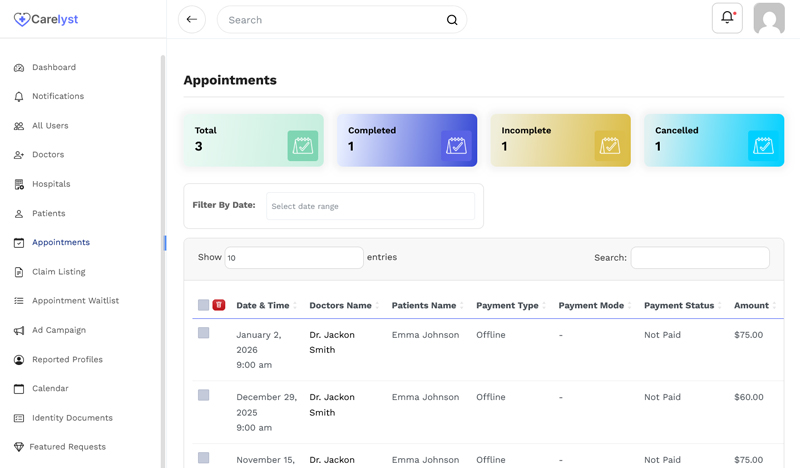The width and height of the screenshot is (800, 468).
Task: Open the Select date range picker
Action: (x=370, y=206)
